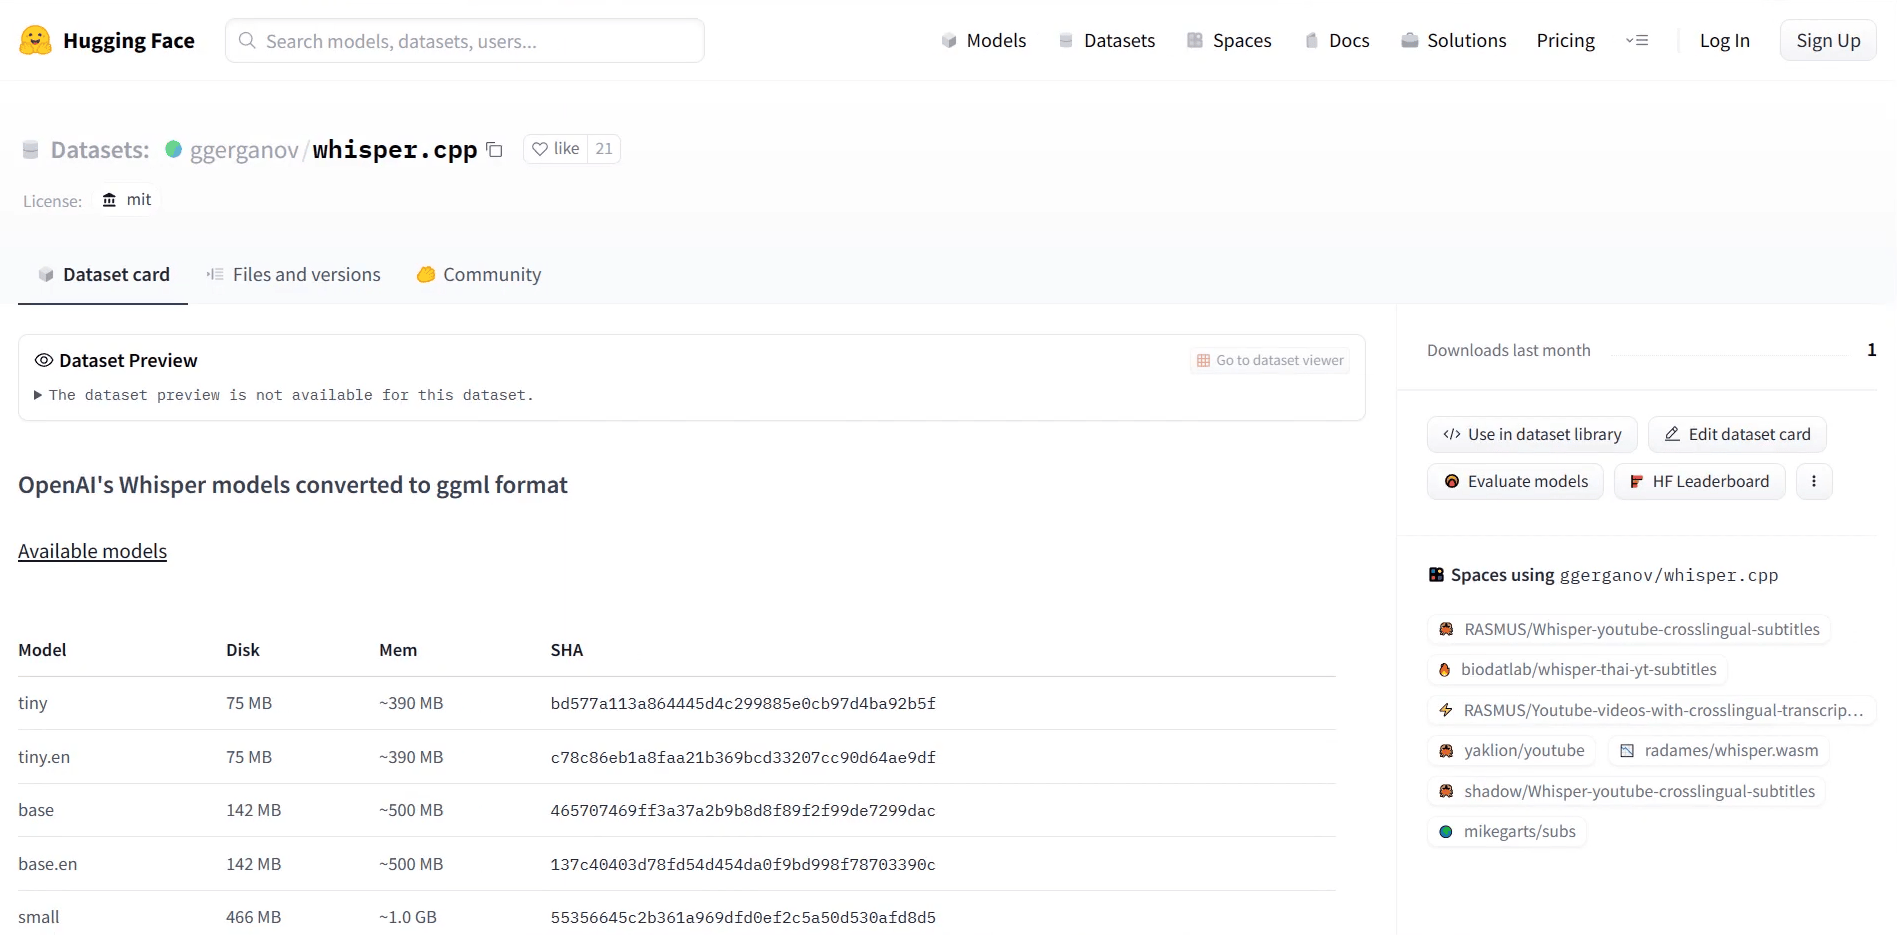This screenshot has width=1897, height=935.
Task: Click the eye icon beside Dataset Preview
Action: pos(44,360)
